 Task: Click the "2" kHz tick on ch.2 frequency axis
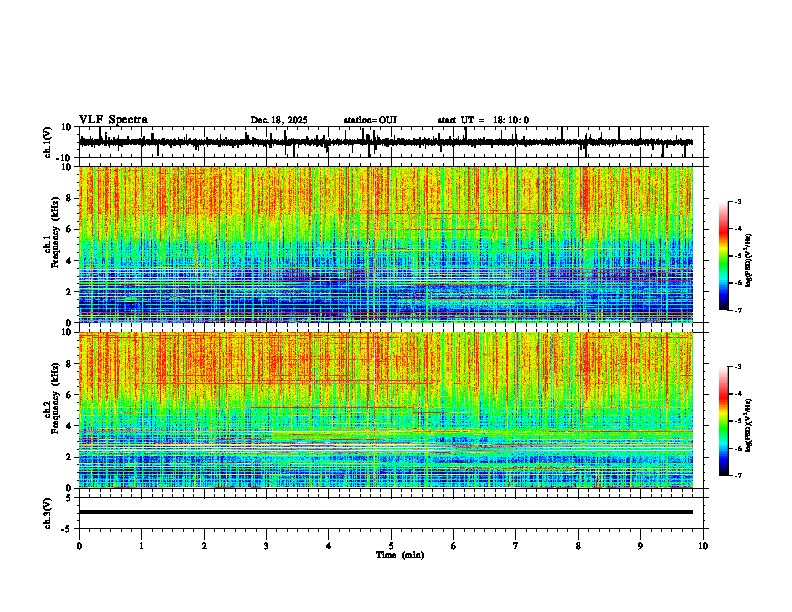click(69, 457)
